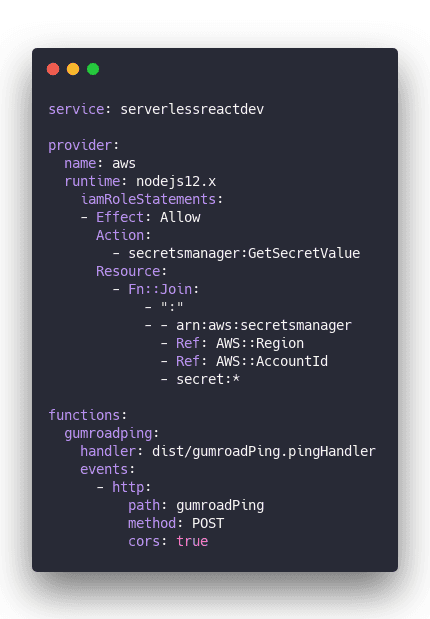Click the gumroadping function name
Screen dimensions: 430x619
tap(108, 433)
